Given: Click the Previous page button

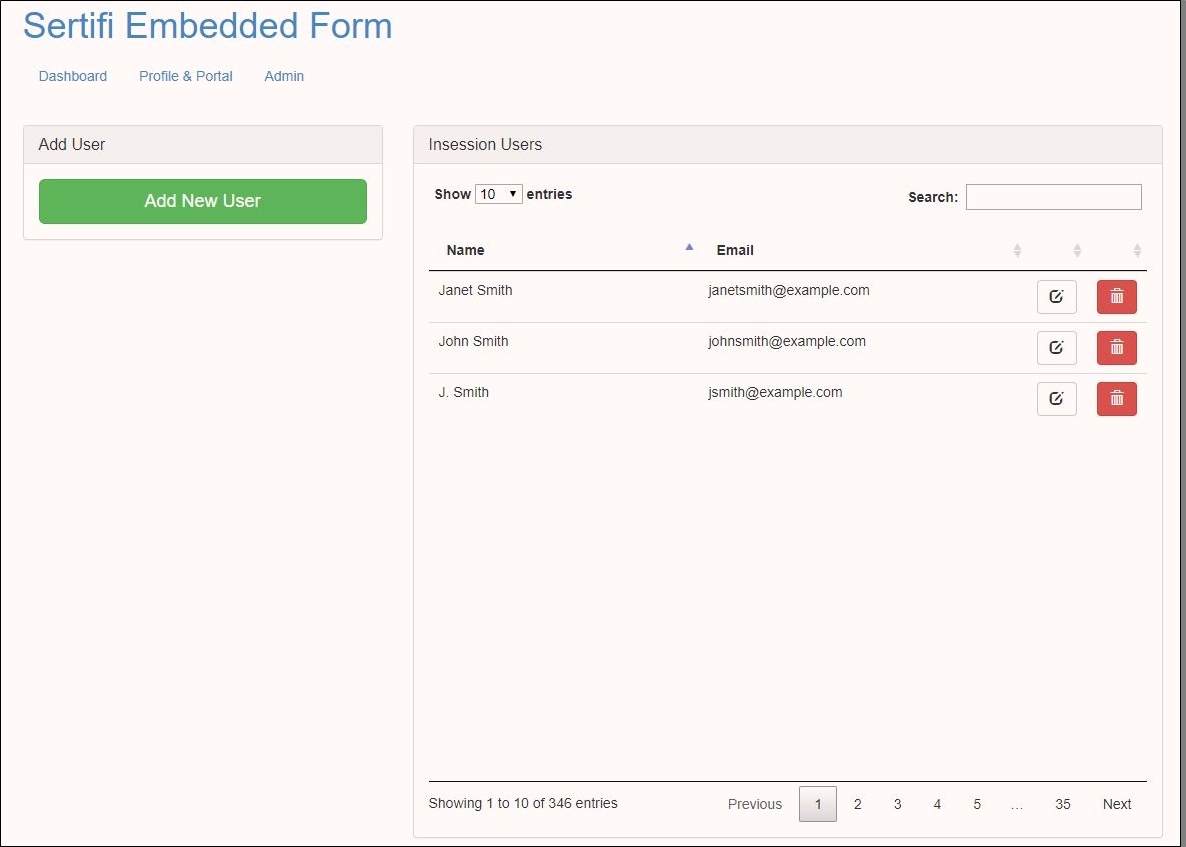Looking at the screenshot, I should [754, 804].
